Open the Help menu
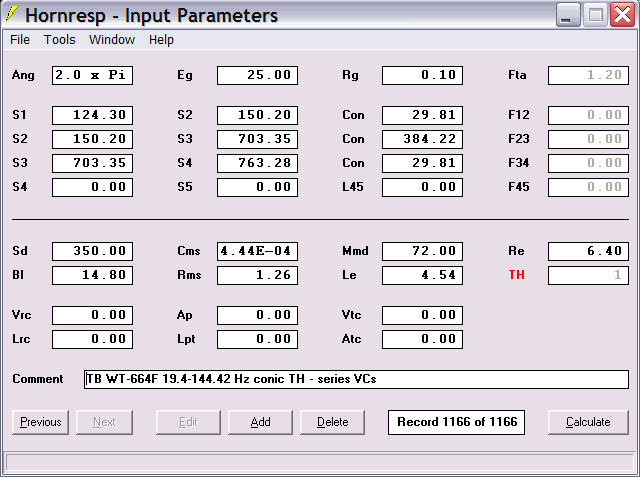The height and width of the screenshot is (477, 640). 161,40
